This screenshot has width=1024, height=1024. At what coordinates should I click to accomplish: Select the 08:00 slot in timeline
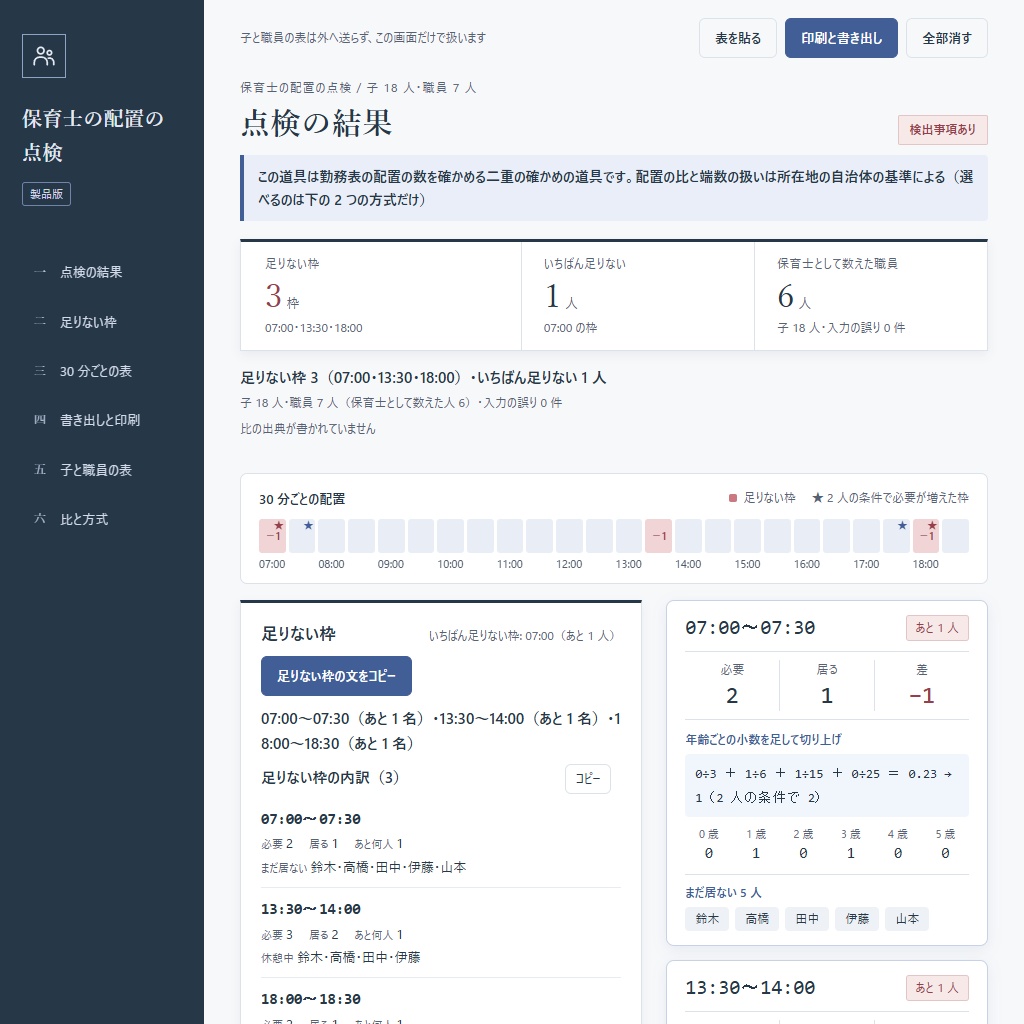332,536
